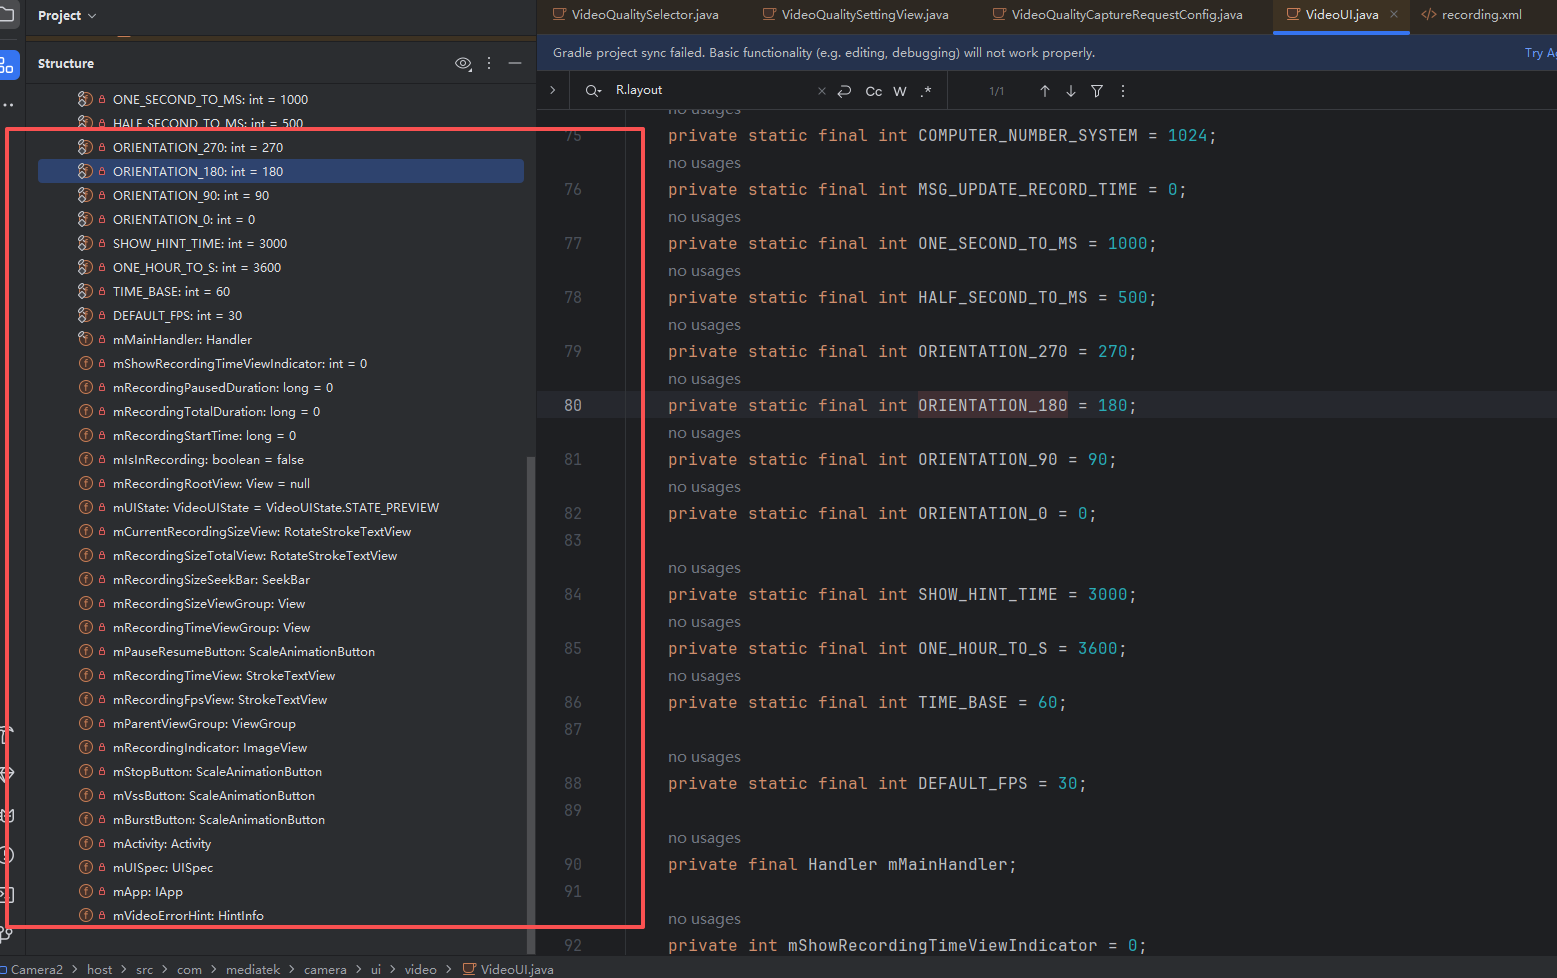Select mIsInRecording: boolean = false row

click(280, 459)
